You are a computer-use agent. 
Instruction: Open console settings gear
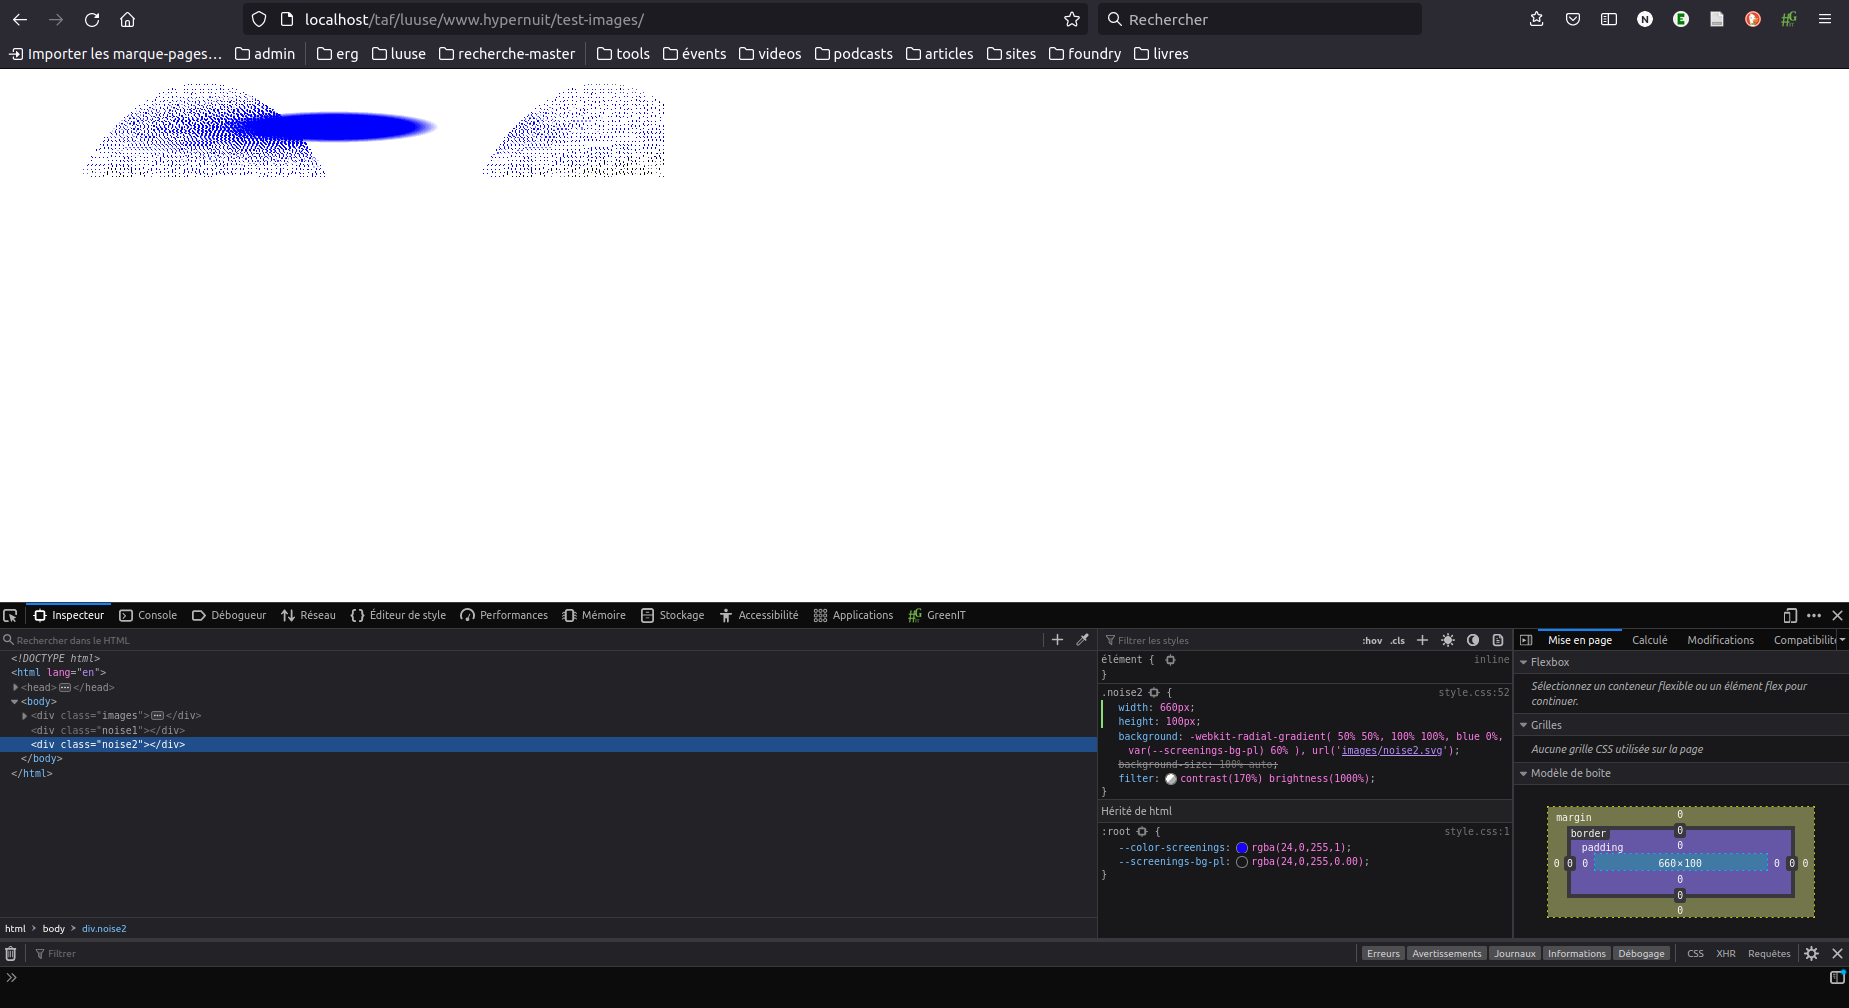click(x=1812, y=954)
